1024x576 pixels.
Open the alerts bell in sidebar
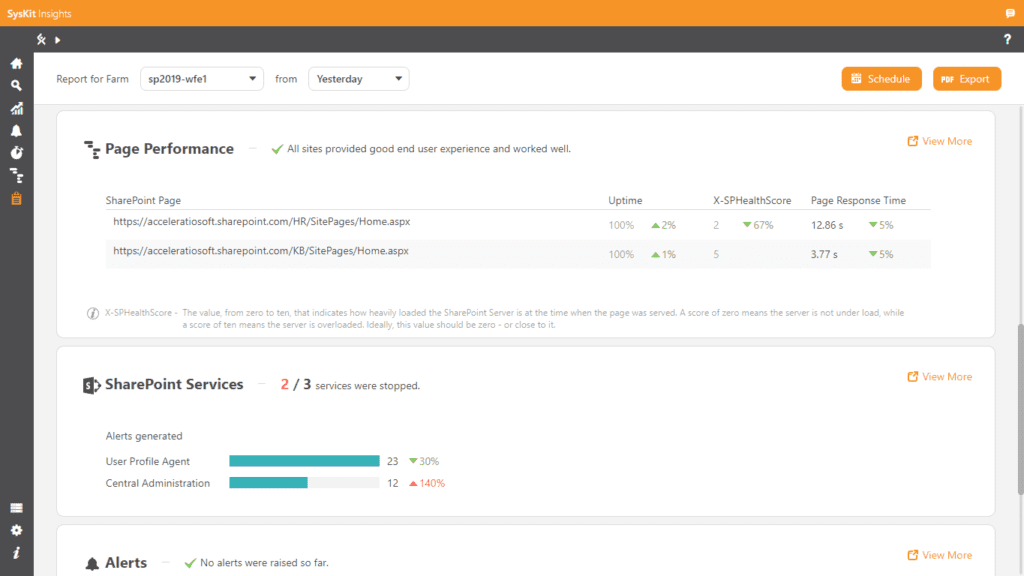[16, 131]
